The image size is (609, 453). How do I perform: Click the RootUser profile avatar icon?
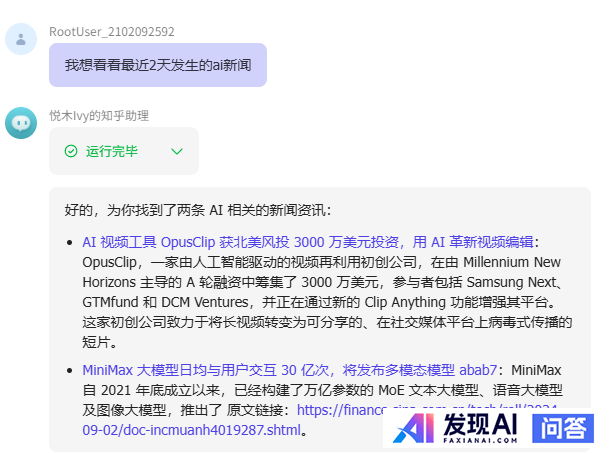(x=21, y=39)
